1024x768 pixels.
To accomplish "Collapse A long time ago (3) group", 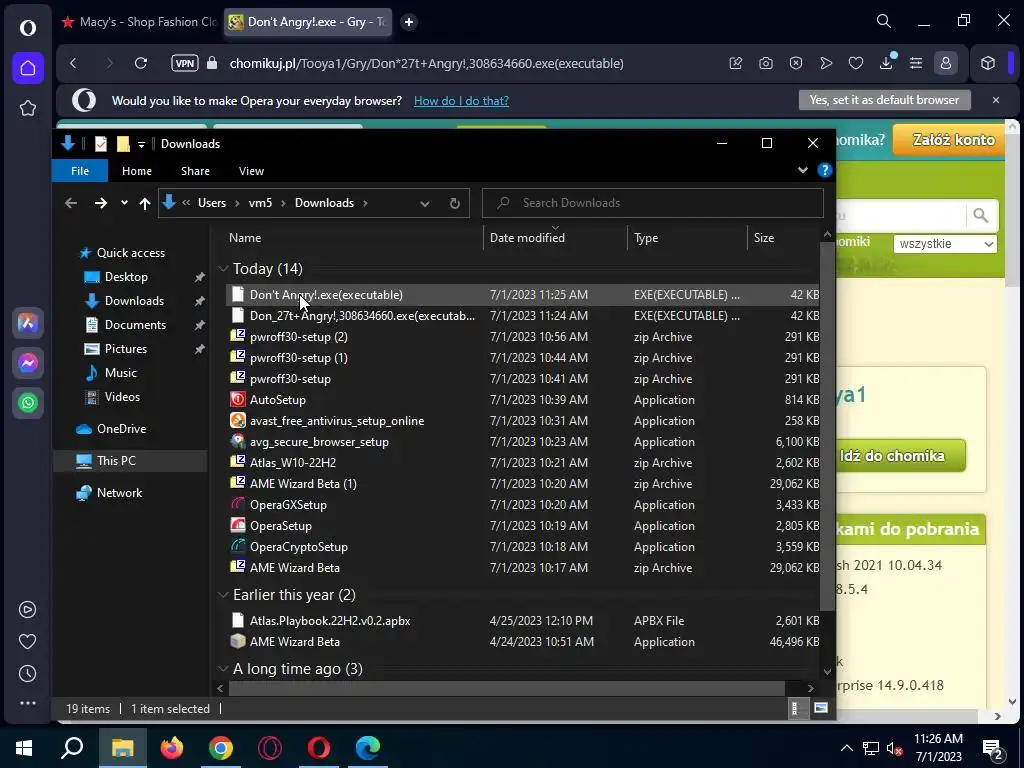I will tap(223, 669).
